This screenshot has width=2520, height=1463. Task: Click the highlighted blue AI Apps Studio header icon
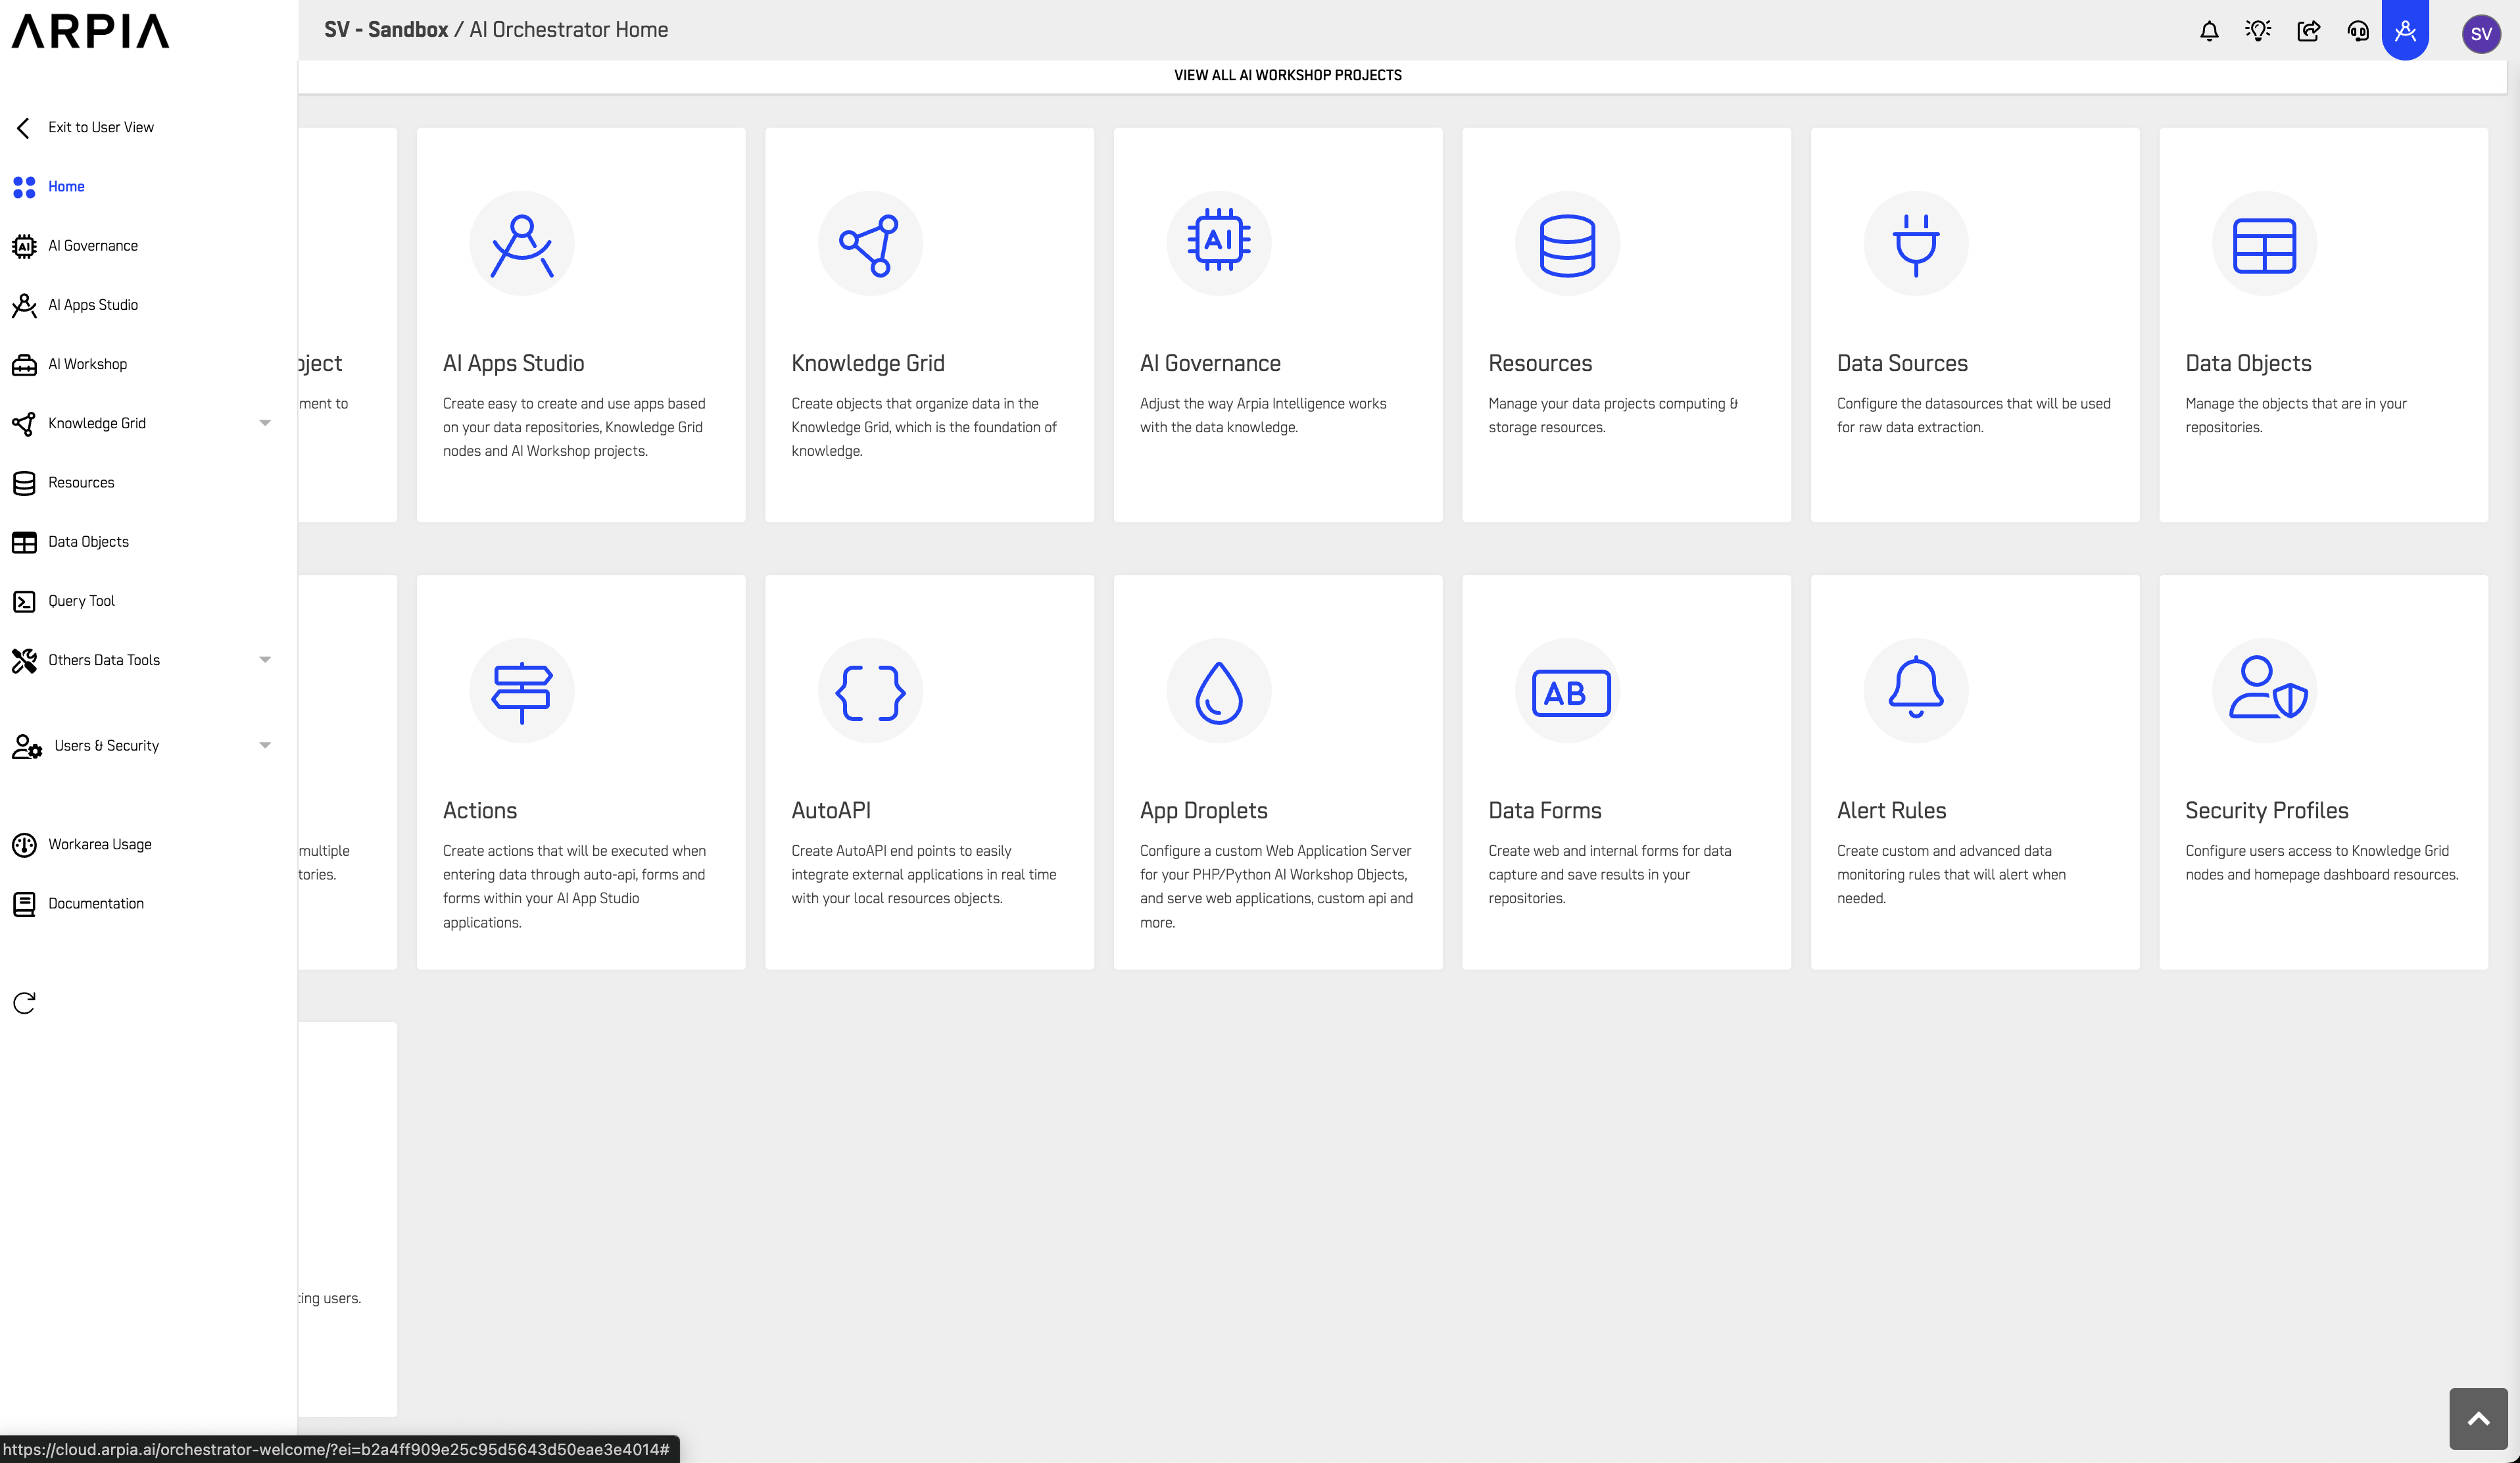coord(2406,30)
